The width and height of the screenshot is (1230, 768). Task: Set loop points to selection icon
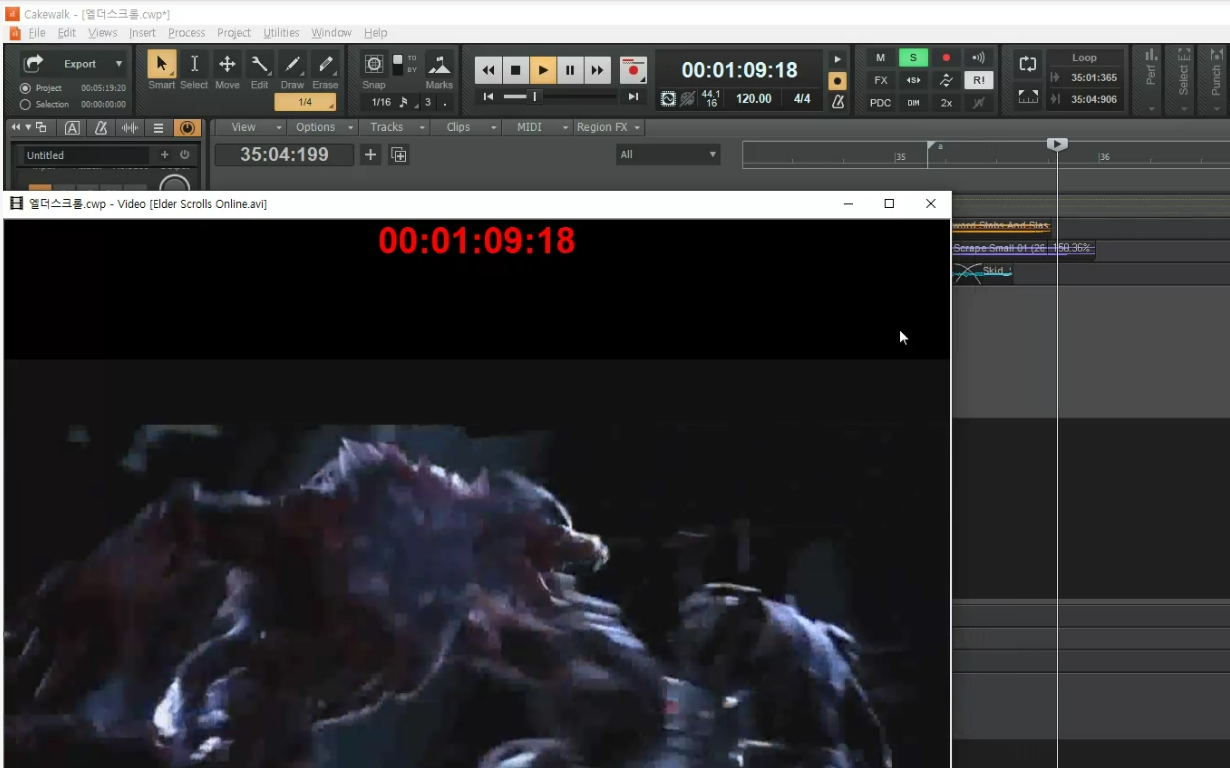pyautogui.click(x=1028, y=97)
